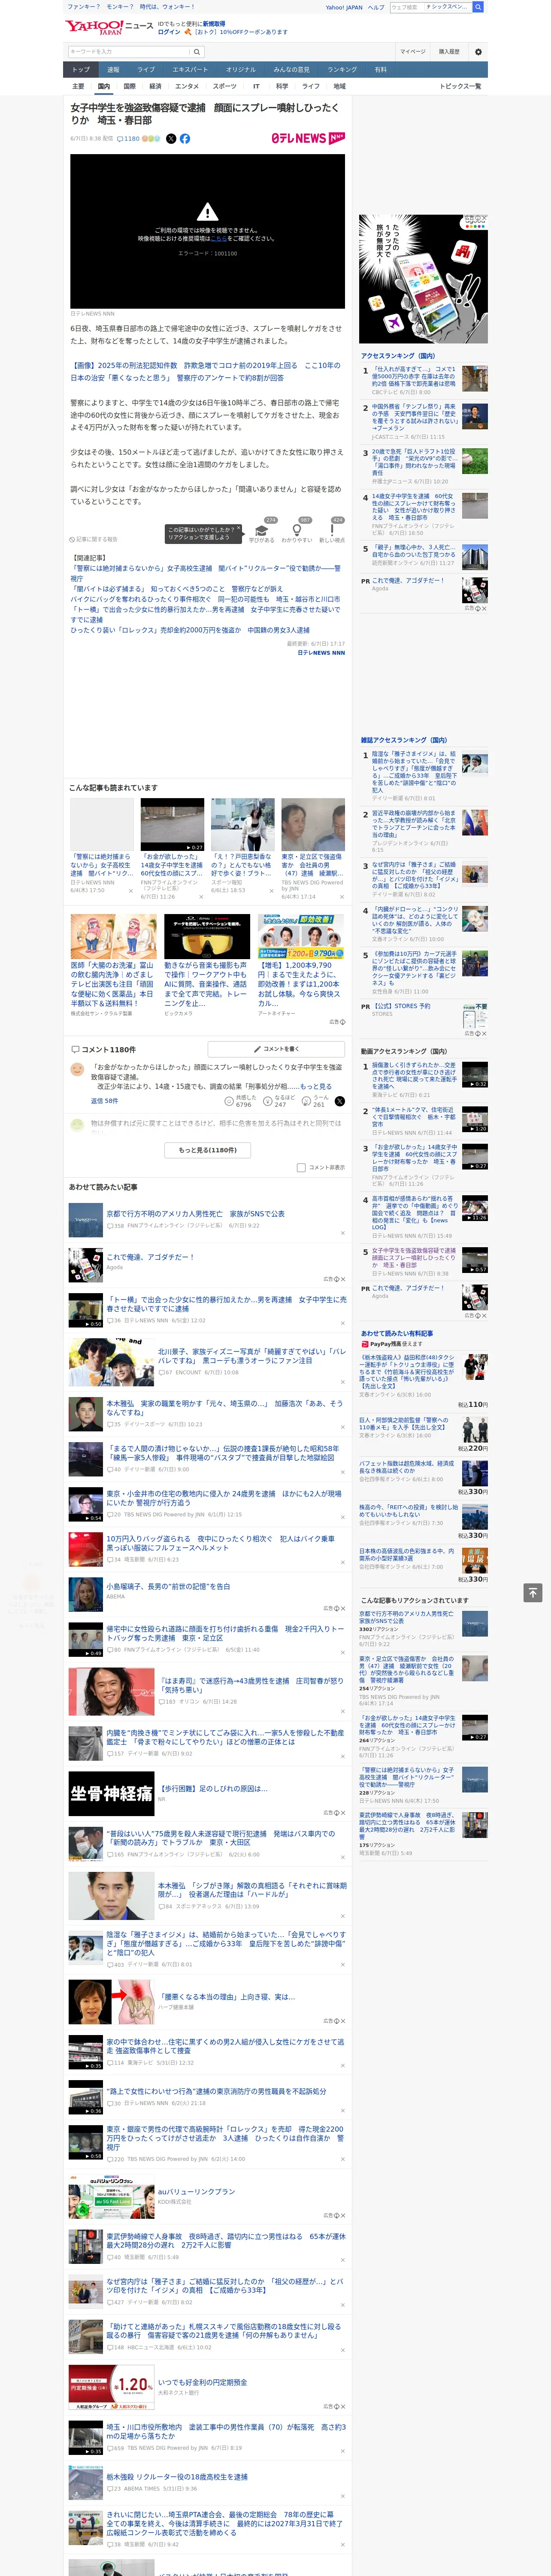Switch to the オリジナル tab

[x=241, y=70]
